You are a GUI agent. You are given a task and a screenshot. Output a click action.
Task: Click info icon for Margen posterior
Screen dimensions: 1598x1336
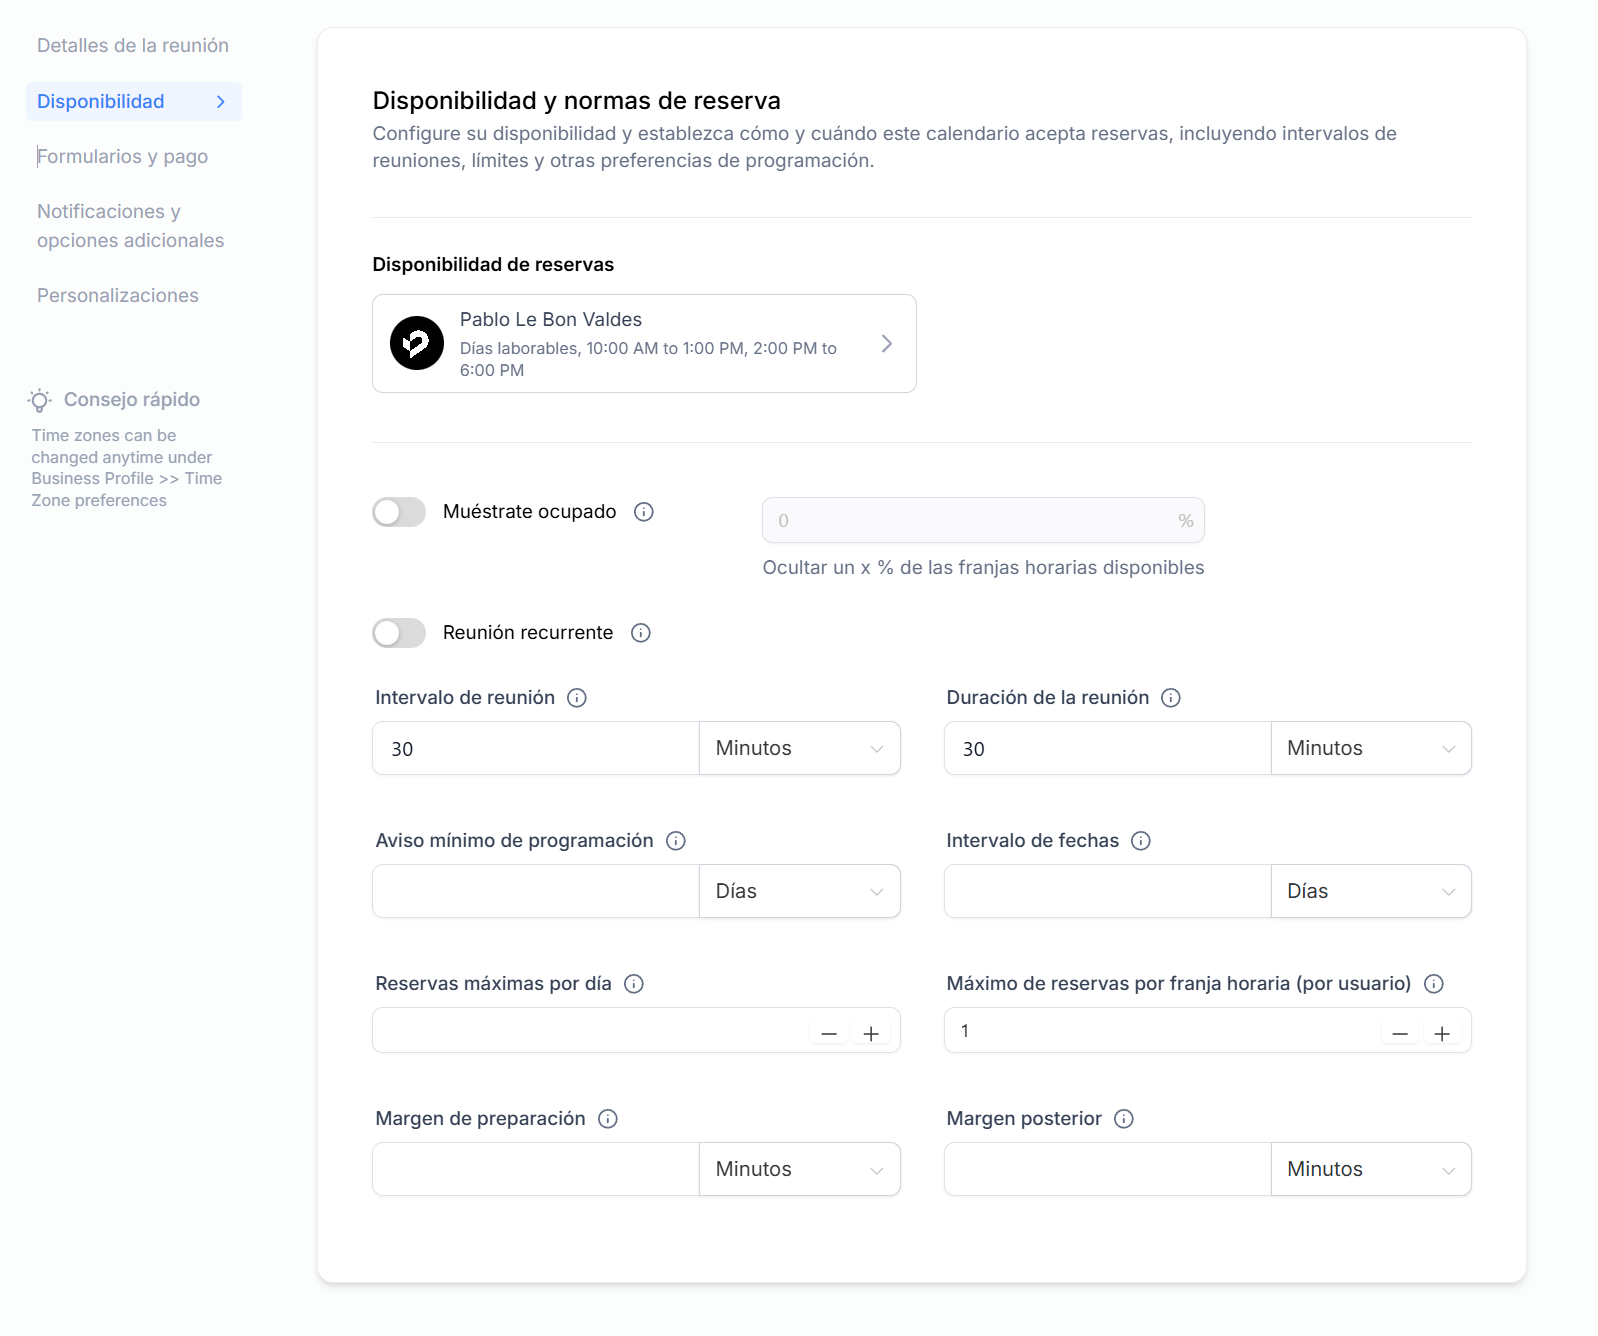coord(1124,1119)
